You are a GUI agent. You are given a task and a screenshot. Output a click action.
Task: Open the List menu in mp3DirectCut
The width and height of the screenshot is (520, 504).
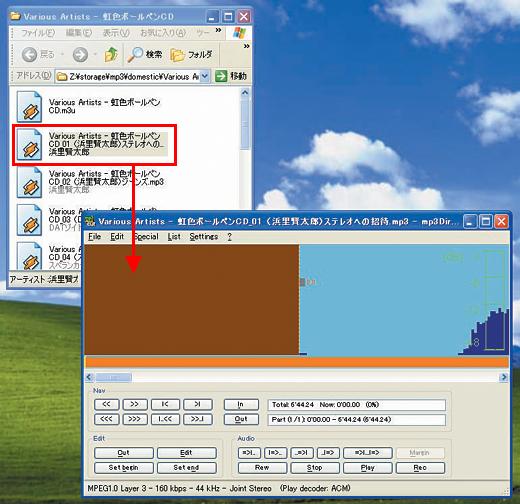coord(174,237)
